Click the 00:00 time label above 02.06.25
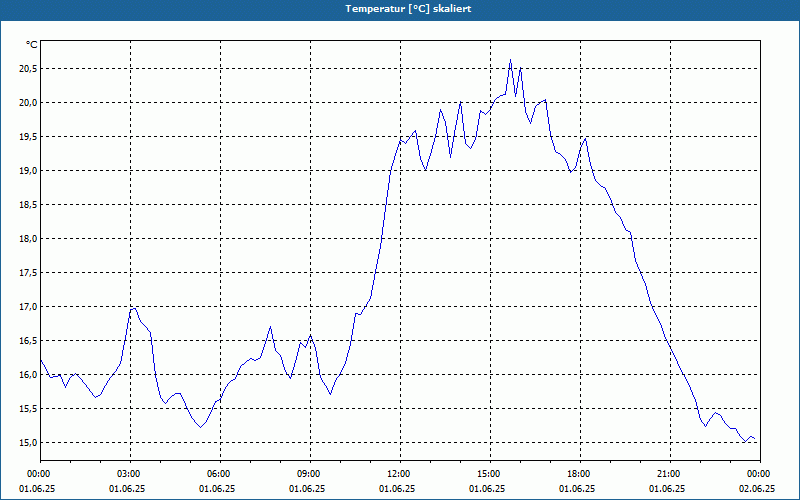 [x=760, y=474]
